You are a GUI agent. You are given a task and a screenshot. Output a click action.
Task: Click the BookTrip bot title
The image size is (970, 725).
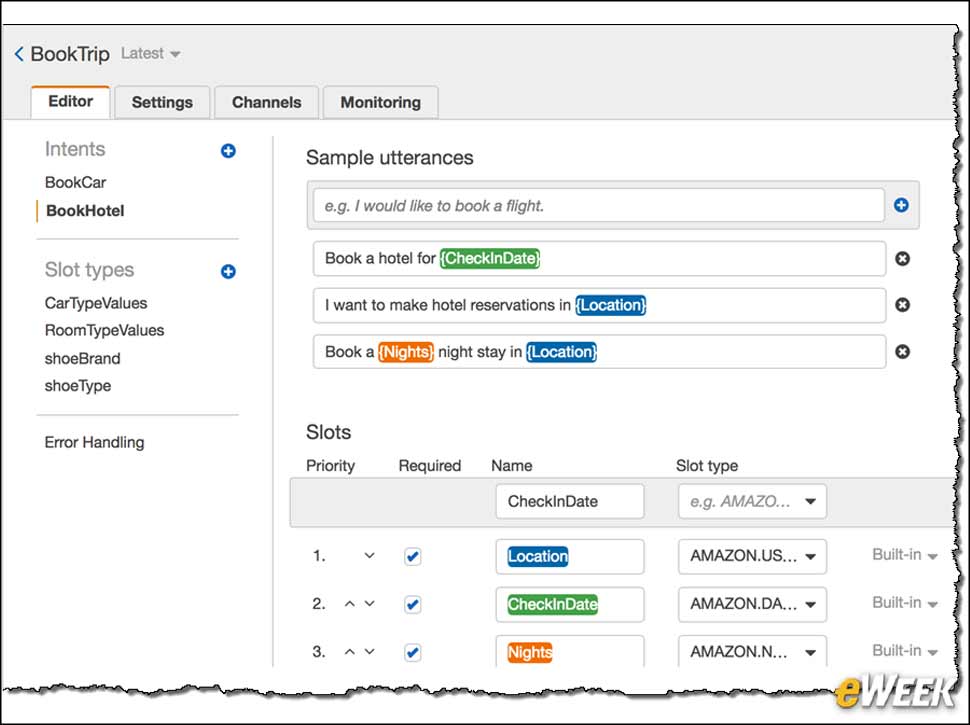[x=70, y=54]
